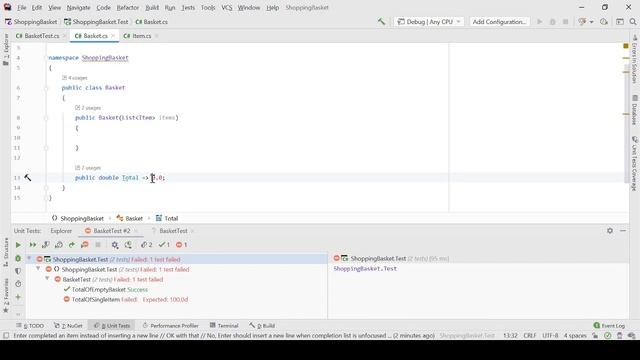Image resolution: width=640 pixels, height=360 pixels.
Task: Click the Rider logo in title bar
Action: tap(7, 7)
